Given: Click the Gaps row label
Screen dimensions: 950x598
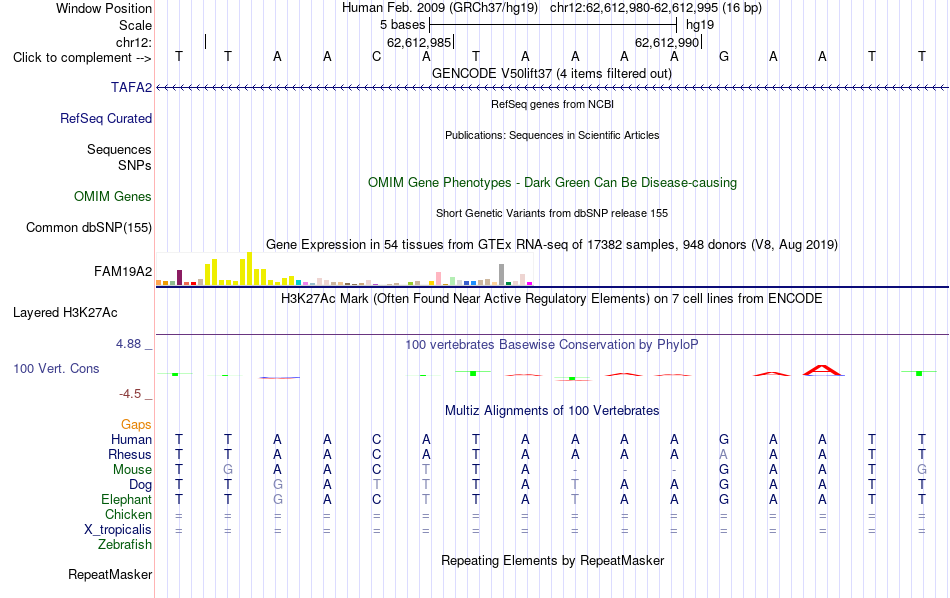Looking at the screenshot, I should point(136,425).
